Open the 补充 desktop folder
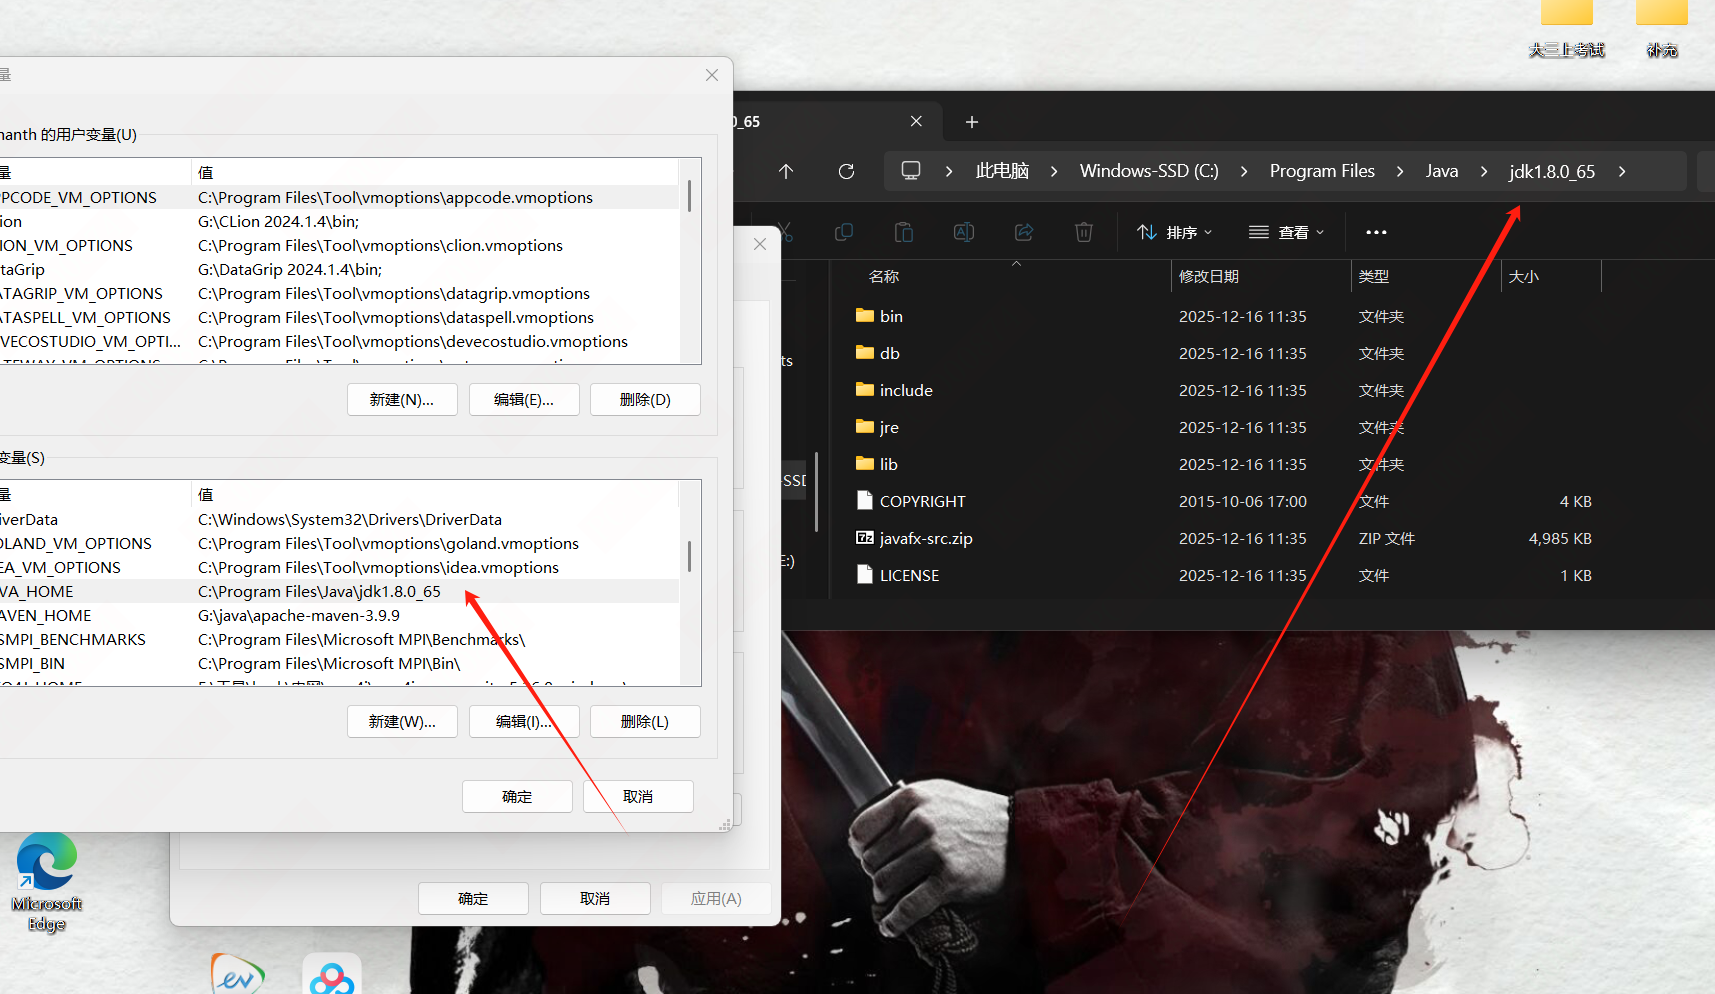This screenshot has height=994, width=1715. [1662, 30]
